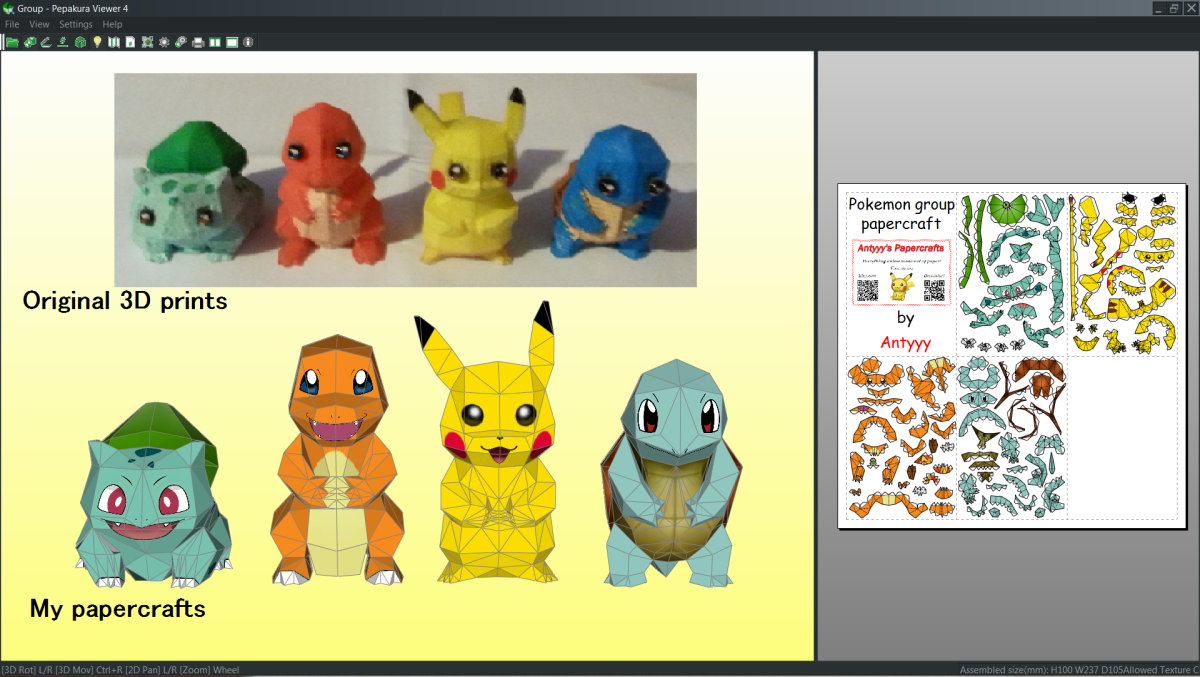This screenshot has width=1200, height=677.
Task: Click the assembled size status bar text
Action: (1078, 669)
